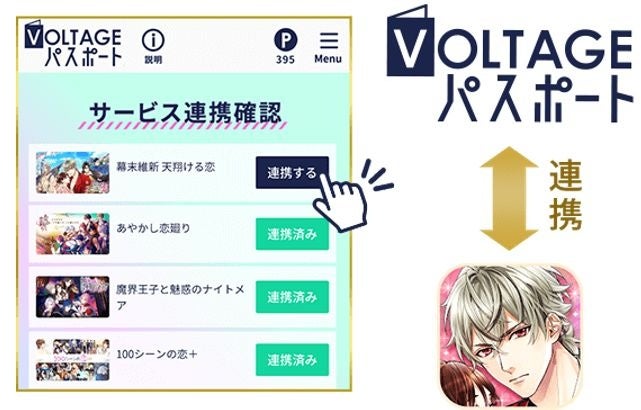Screen dimensions: 641x410
Task: Click 連携済み button for あやかし恋廻り
Action: pos(292,234)
